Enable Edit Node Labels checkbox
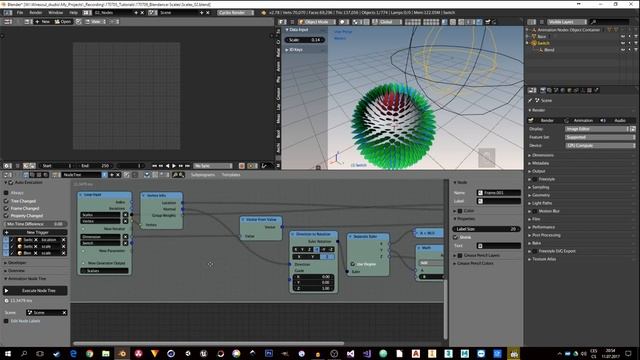 point(6,321)
